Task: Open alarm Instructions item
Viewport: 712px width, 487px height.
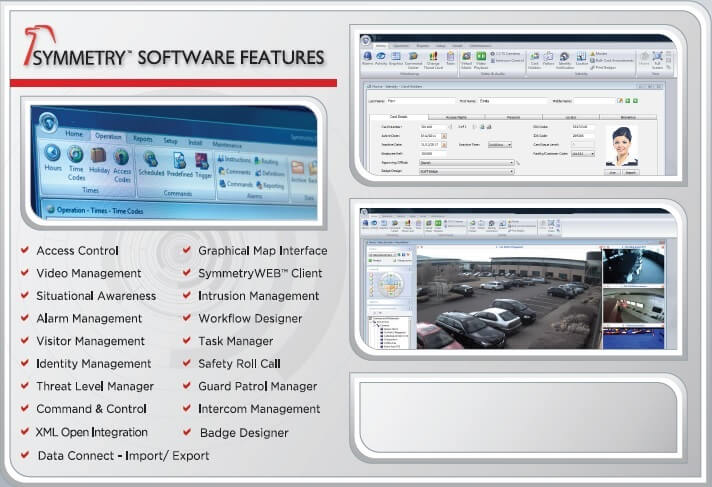Action: pyautogui.click(x=234, y=159)
